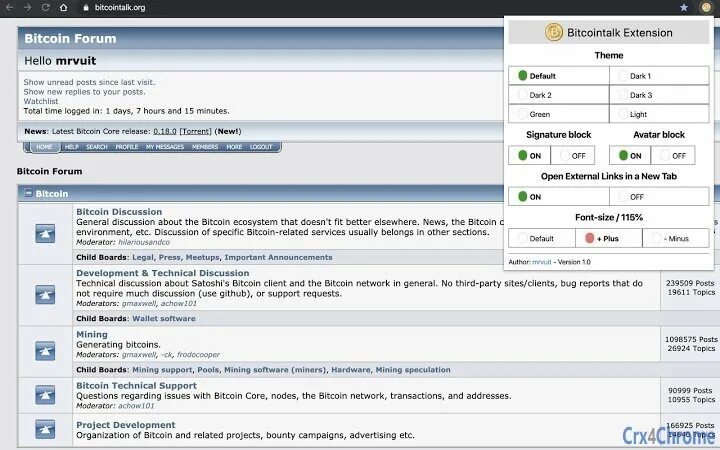Show unread posts since last visit
720x450 pixels.
point(90,82)
